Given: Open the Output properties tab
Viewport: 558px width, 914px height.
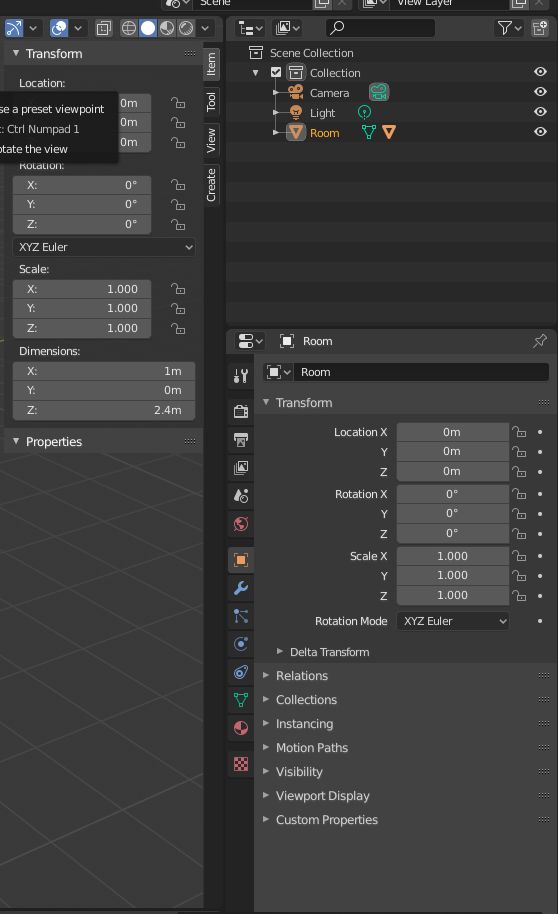Looking at the screenshot, I should point(241,439).
